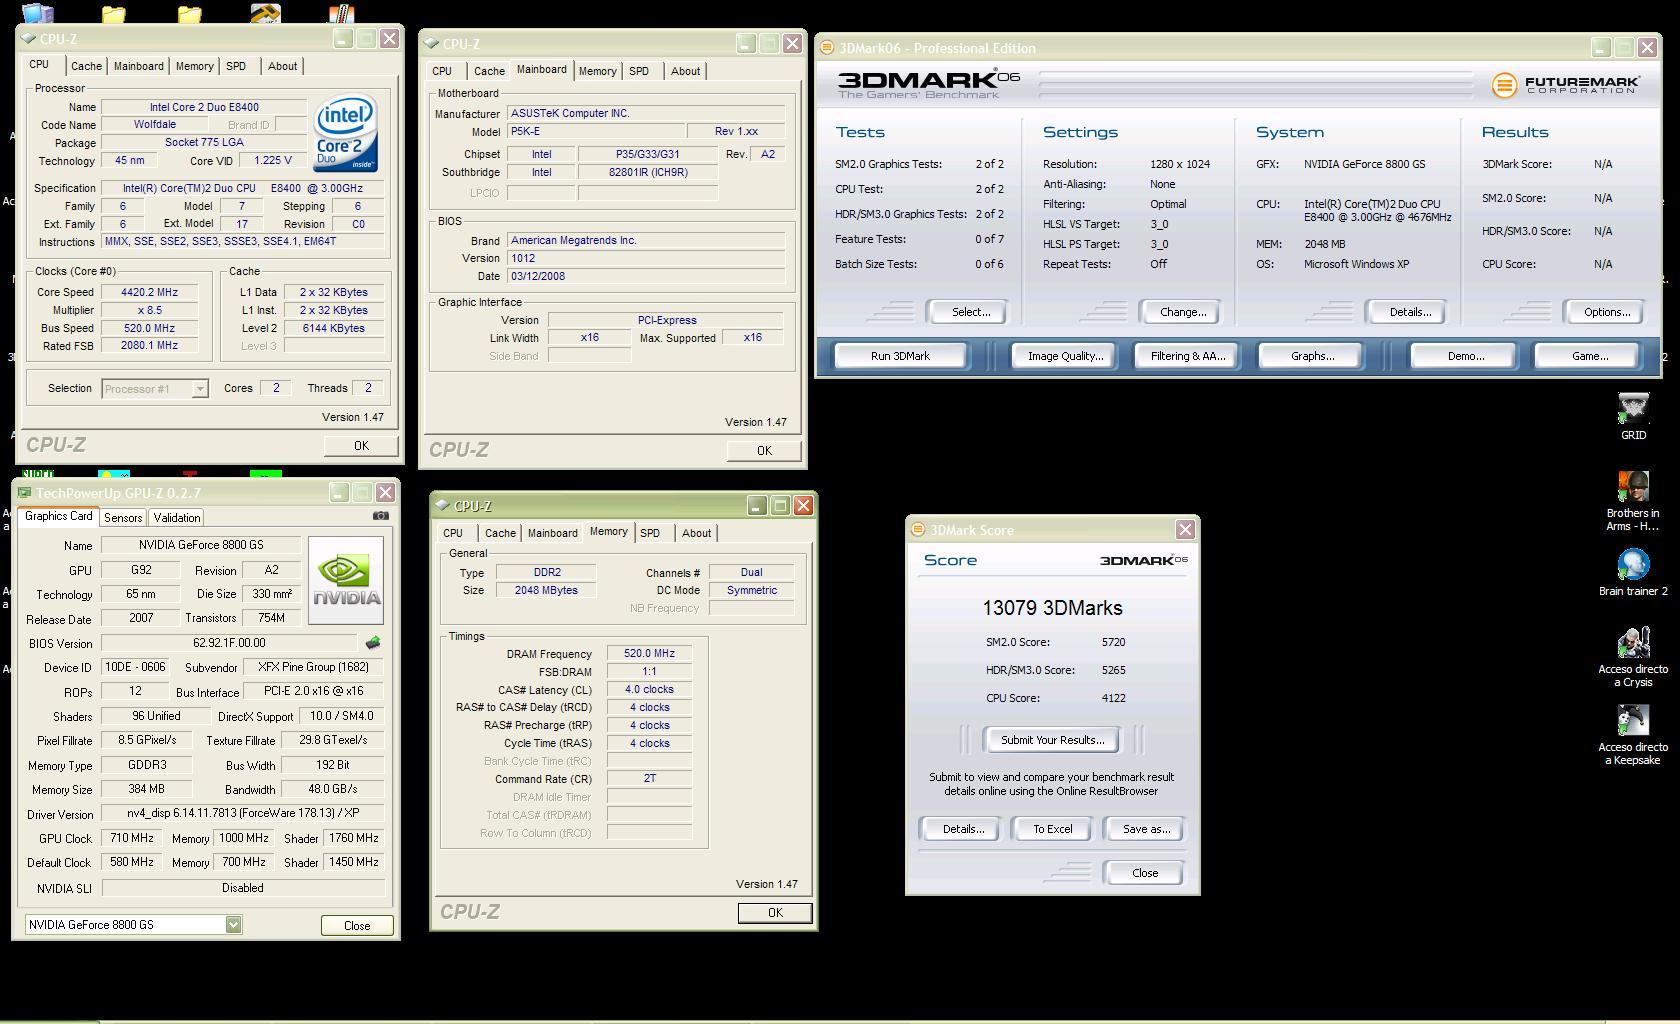Click the CPU Score value 4122
Image resolution: width=1680 pixels, height=1024 pixels.
tap(1114, 698)
